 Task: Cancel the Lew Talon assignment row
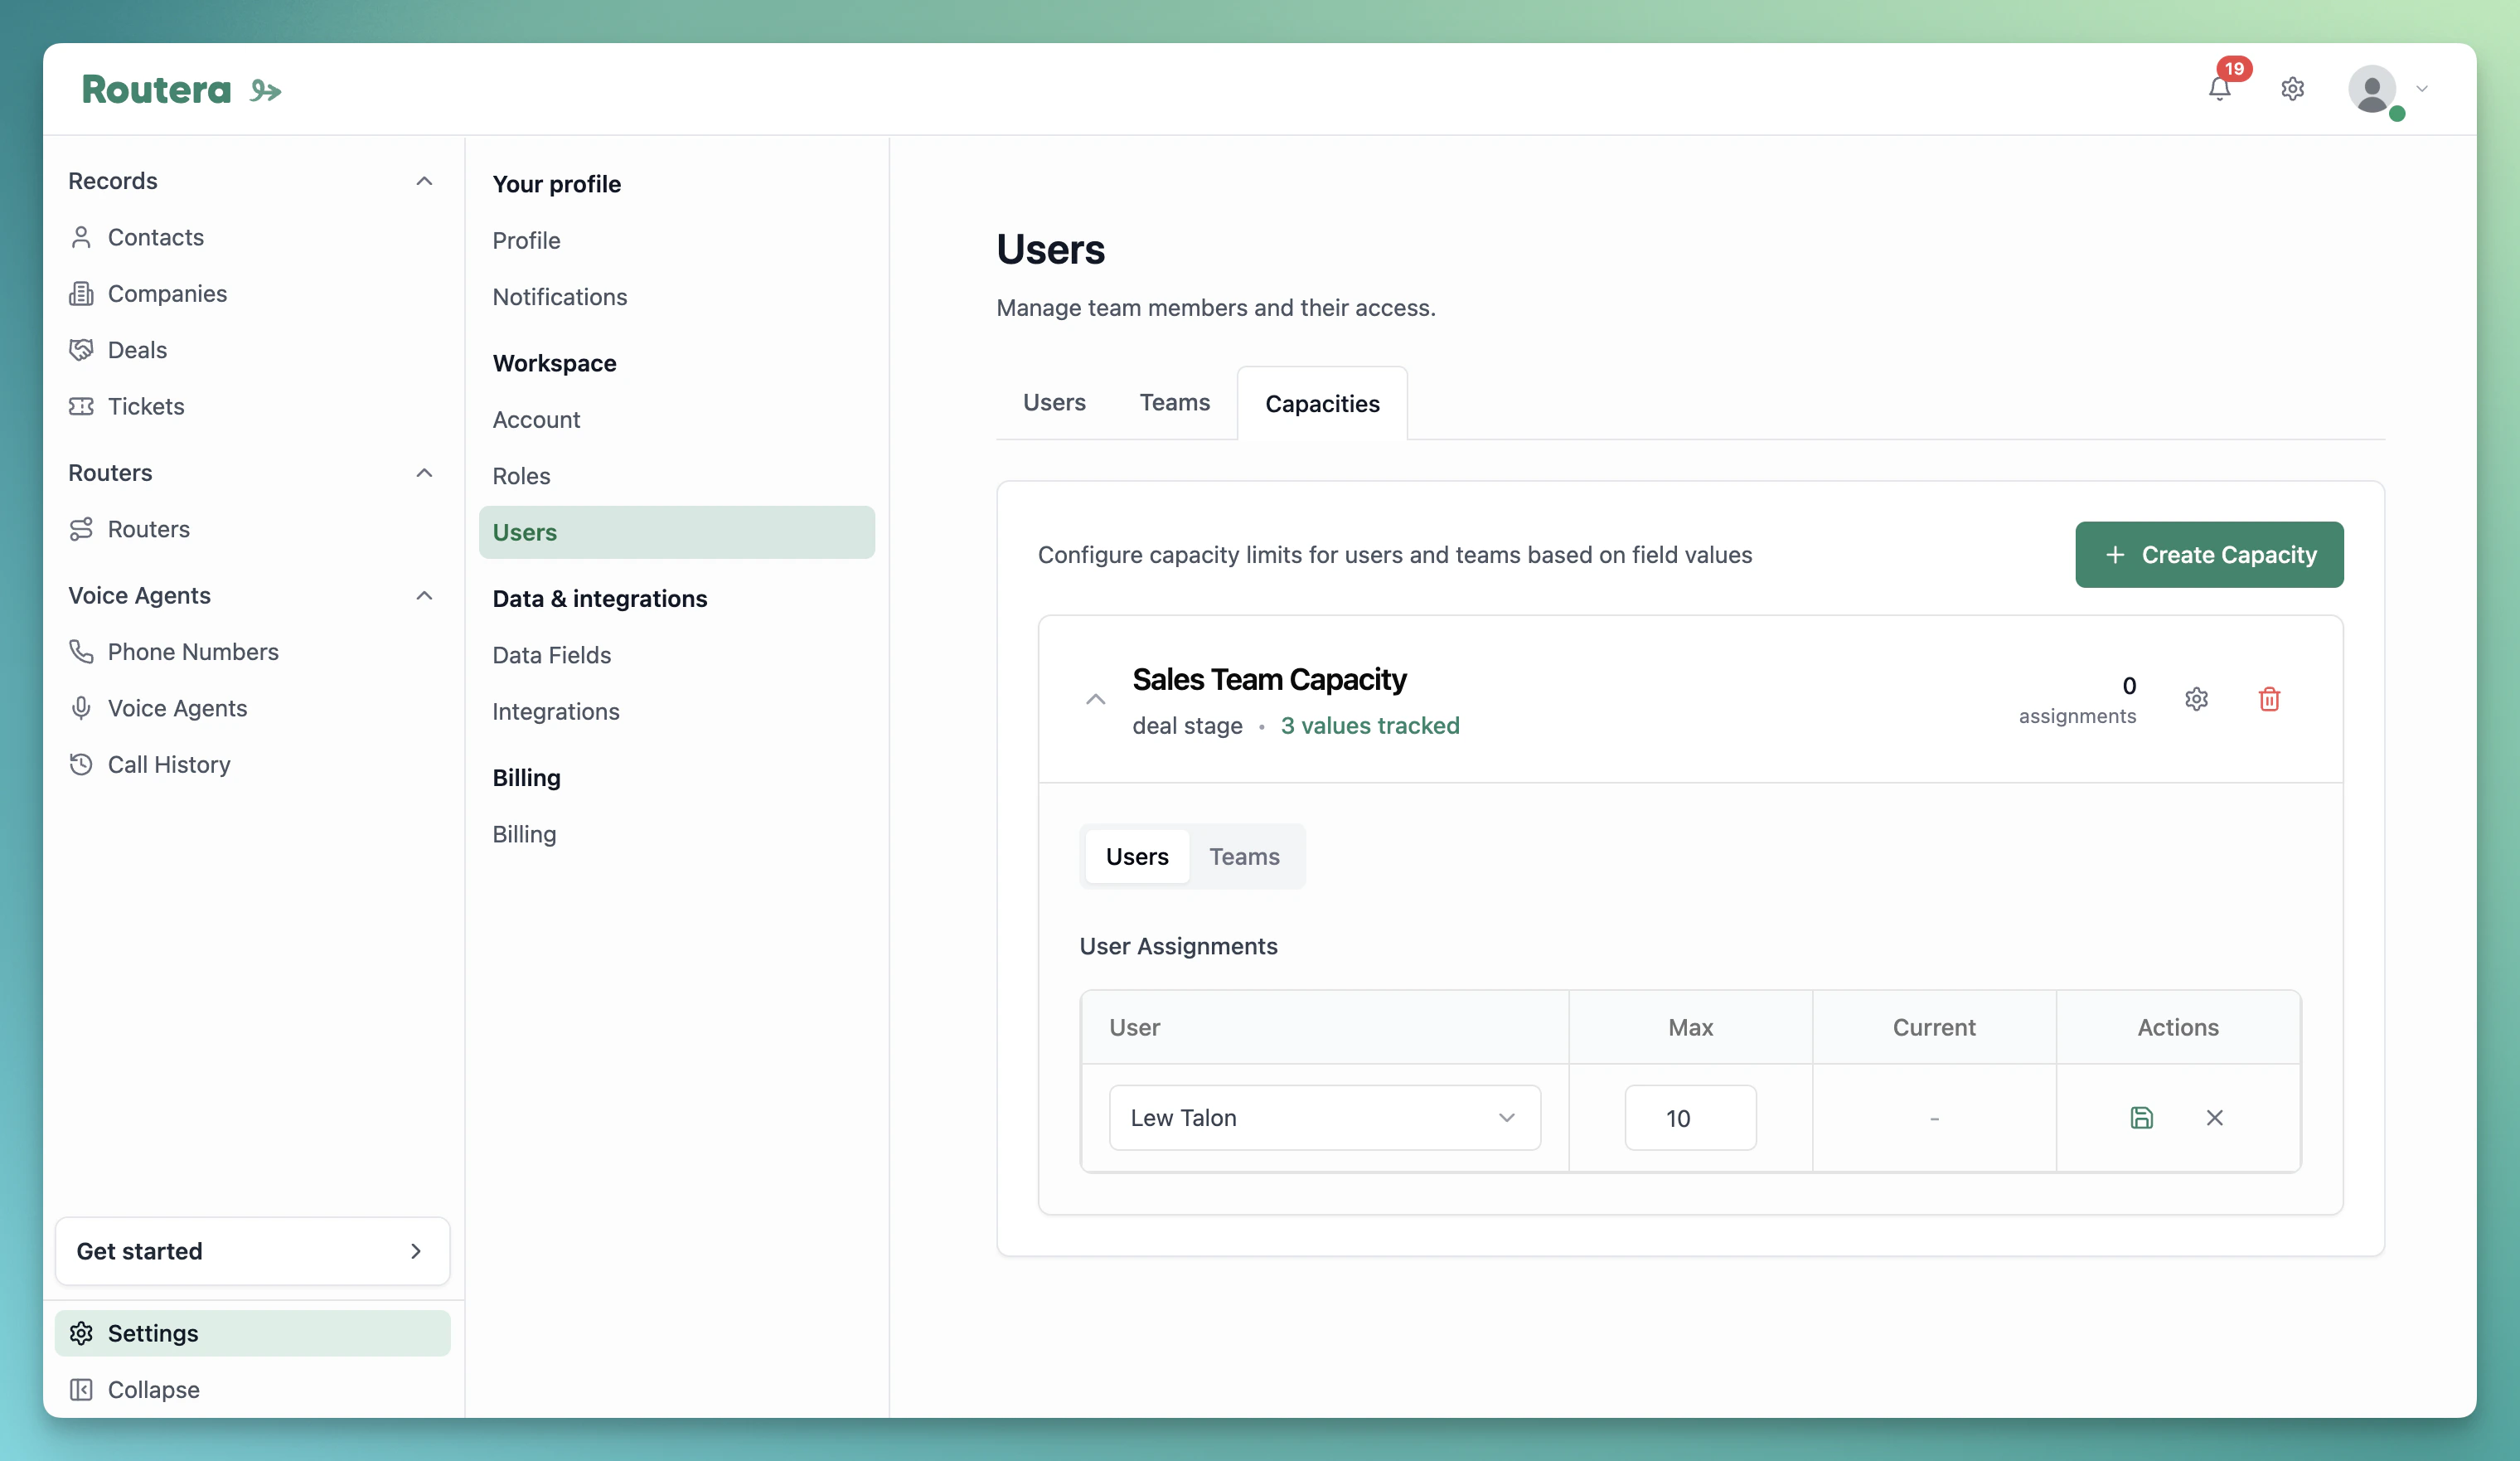(x=2214, y=1117)
